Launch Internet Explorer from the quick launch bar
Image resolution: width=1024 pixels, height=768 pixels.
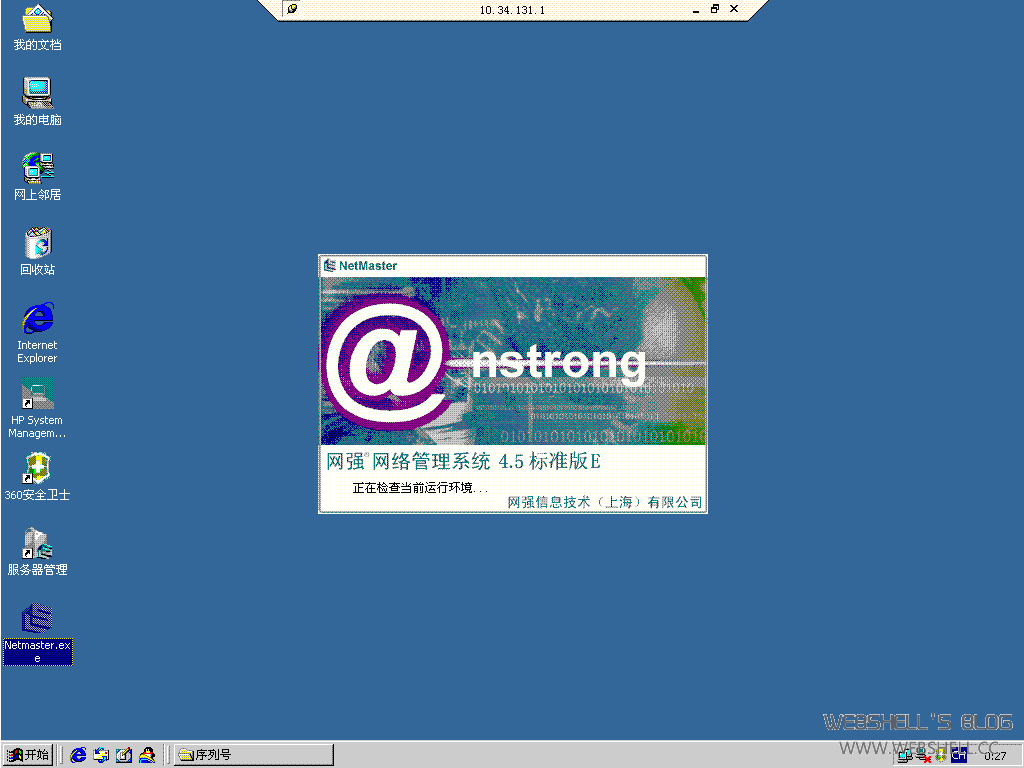point(78,755)
